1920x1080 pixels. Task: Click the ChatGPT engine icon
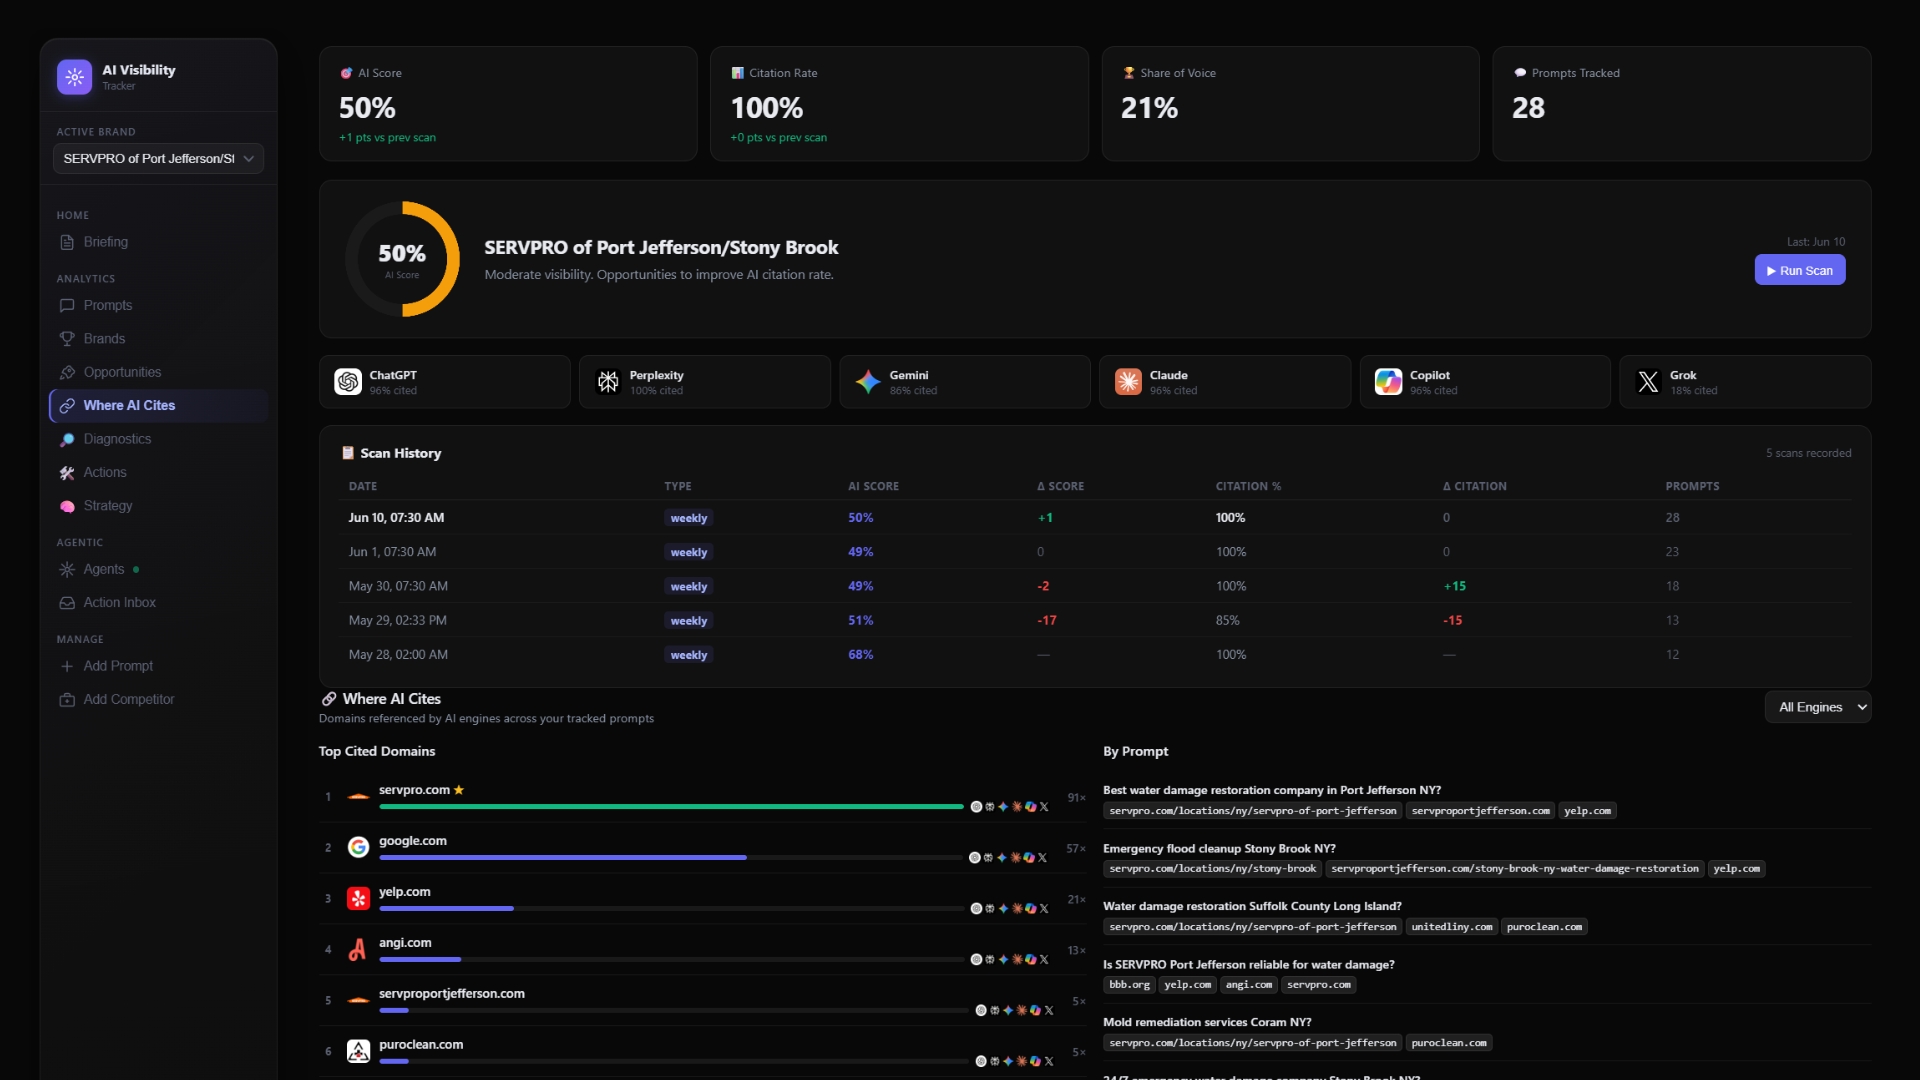point(348,382)
